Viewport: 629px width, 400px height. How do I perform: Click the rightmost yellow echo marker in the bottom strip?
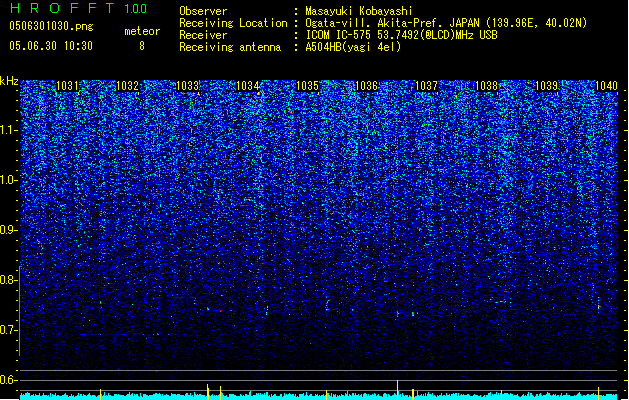(599, 393)
